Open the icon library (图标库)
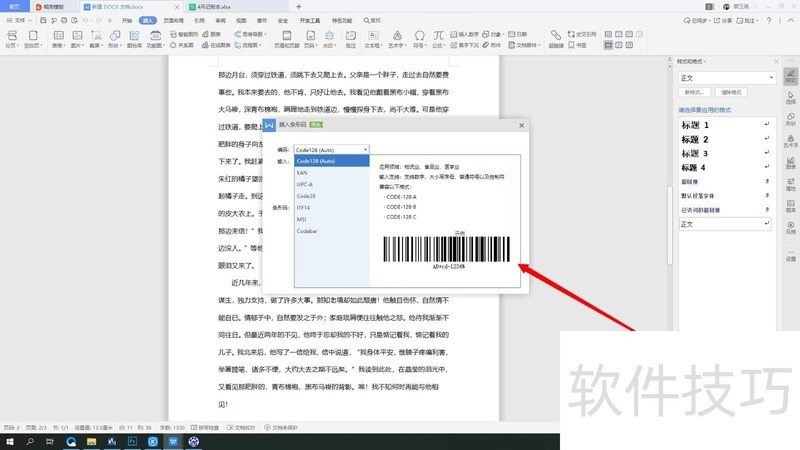Image resolution: width=800 pixels, height=450 pixels. point(134,39)
